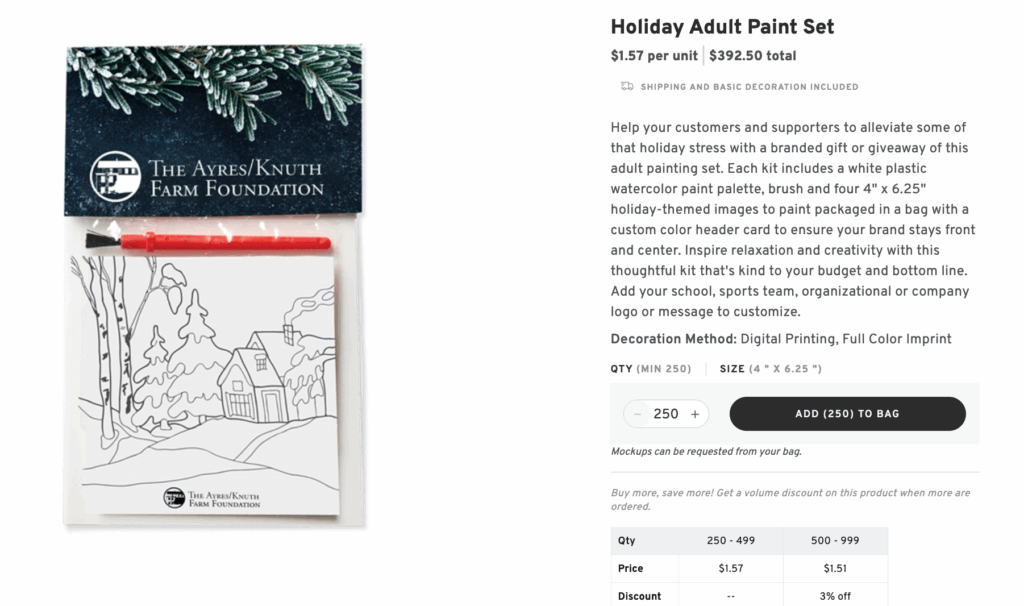Click the SIZE (4" x 6.25") label
1024x606 pixels.
(769, 369)
